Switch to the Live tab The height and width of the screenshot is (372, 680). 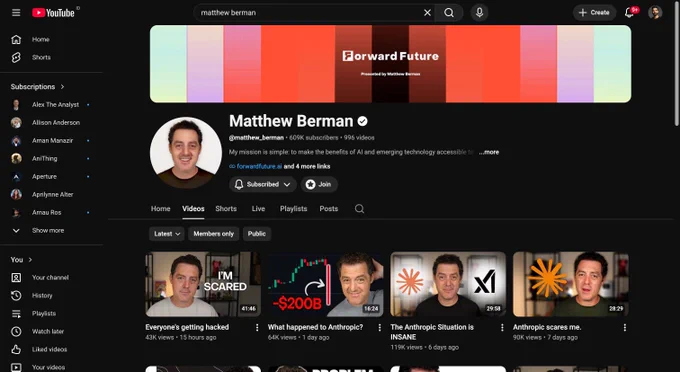click(258, 209)
